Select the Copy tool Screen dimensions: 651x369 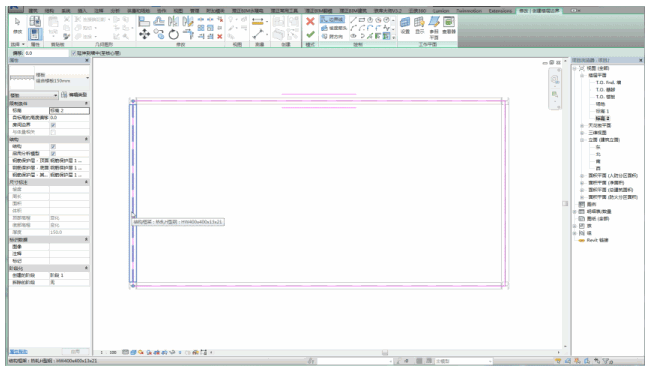159,34
